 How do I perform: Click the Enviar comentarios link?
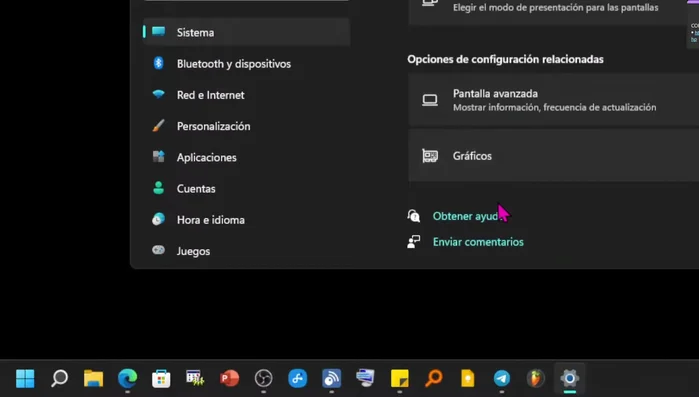pyautogui.click(x=478, y=242)
